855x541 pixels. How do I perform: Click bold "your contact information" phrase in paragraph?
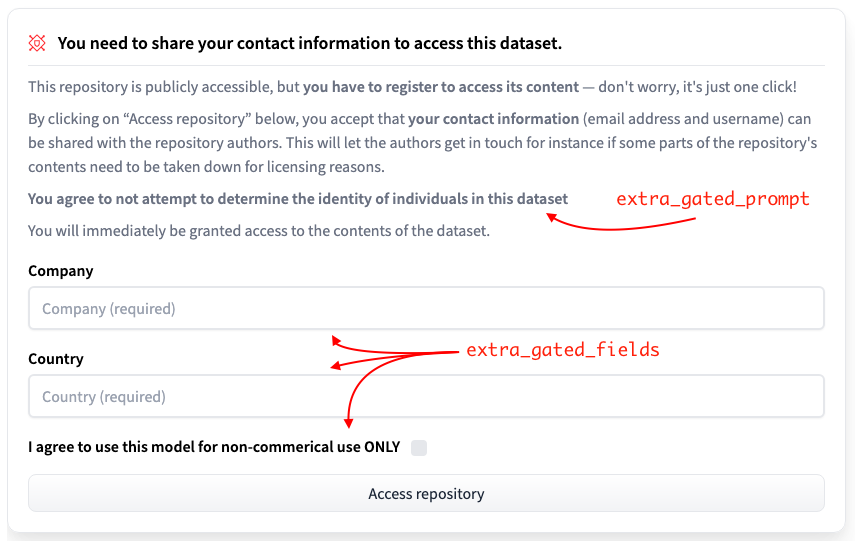click(x=494, y=120)
